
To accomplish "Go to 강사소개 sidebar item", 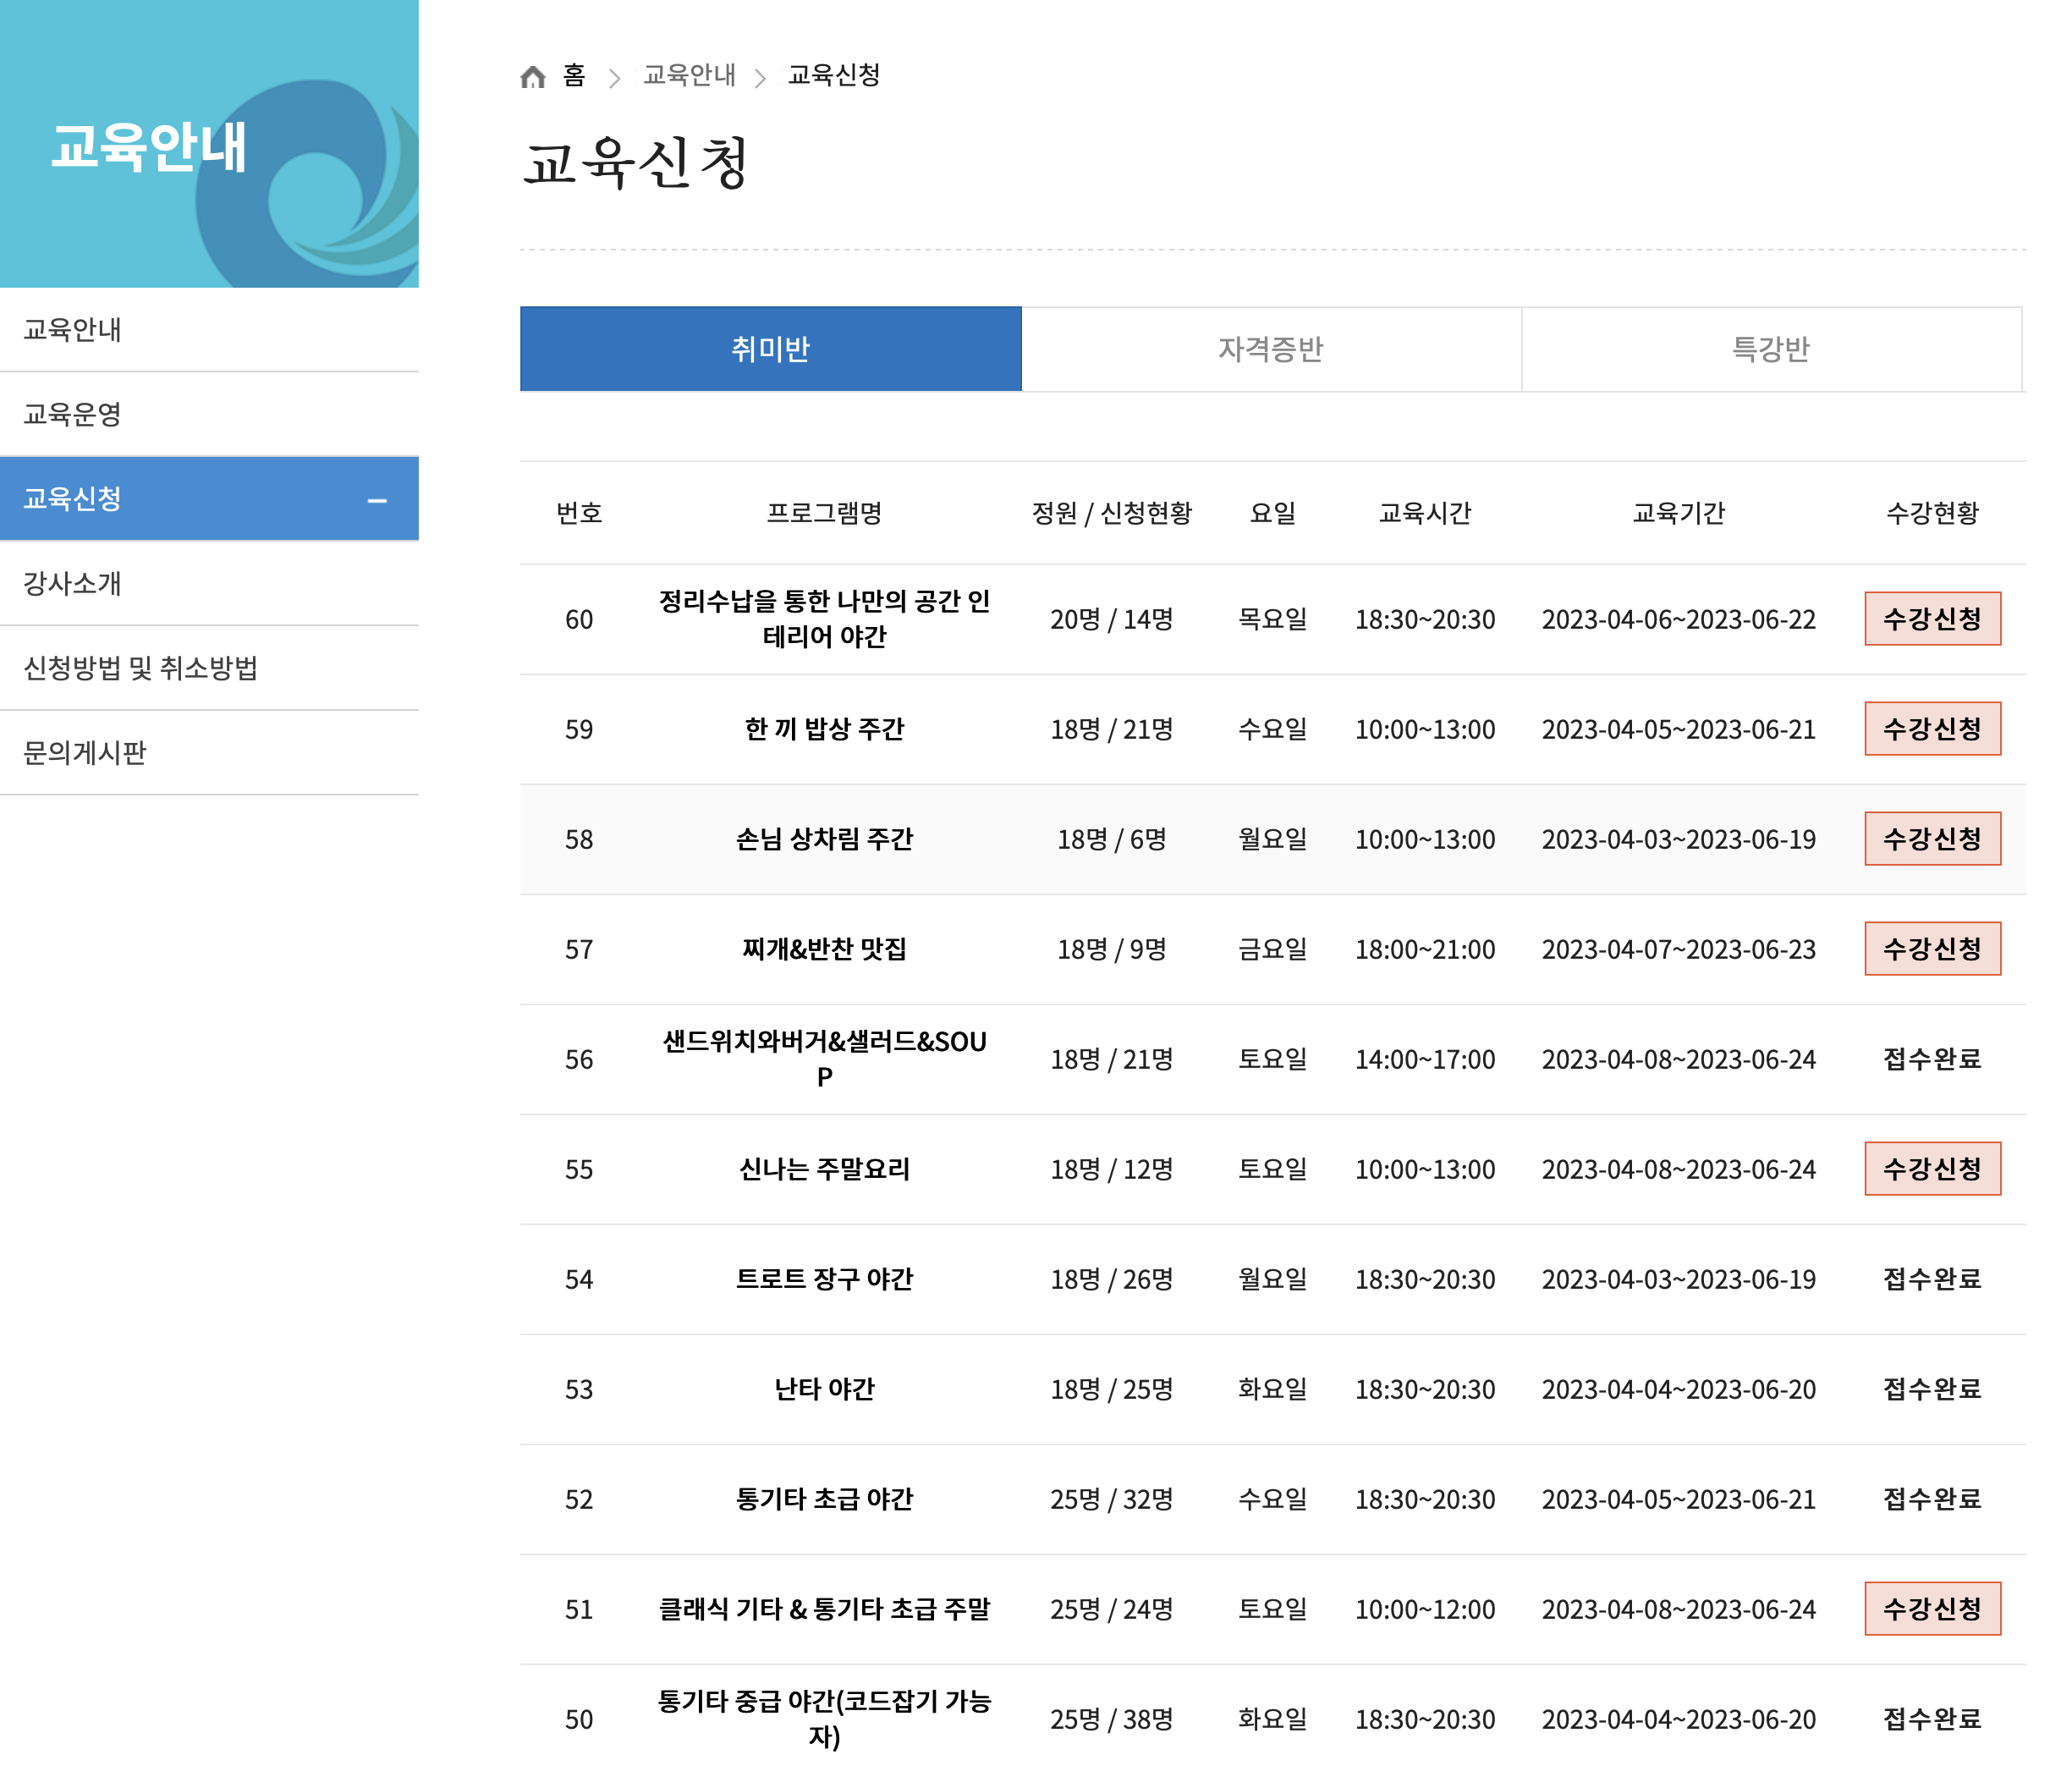I will click(72, 583).
